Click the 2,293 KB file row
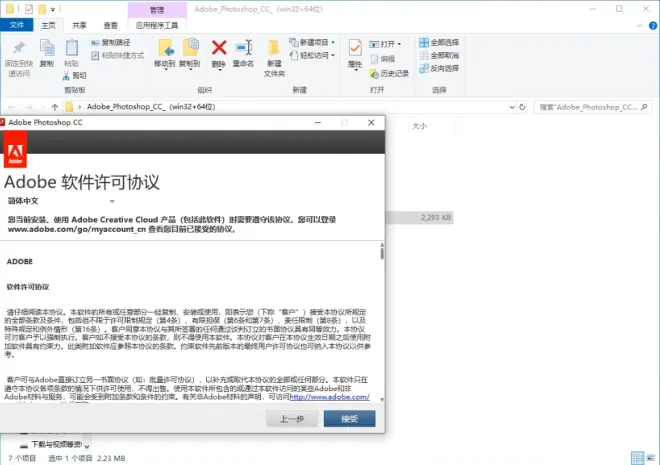The image size is (660, 465). (419, 218)
